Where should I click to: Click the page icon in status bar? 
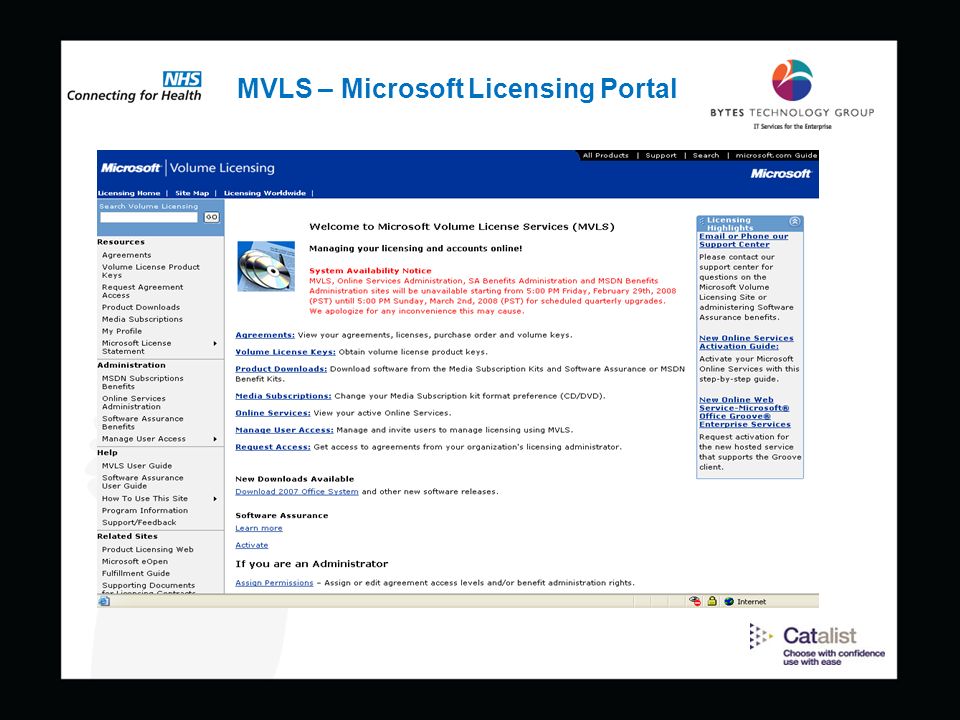coord(104,601)
